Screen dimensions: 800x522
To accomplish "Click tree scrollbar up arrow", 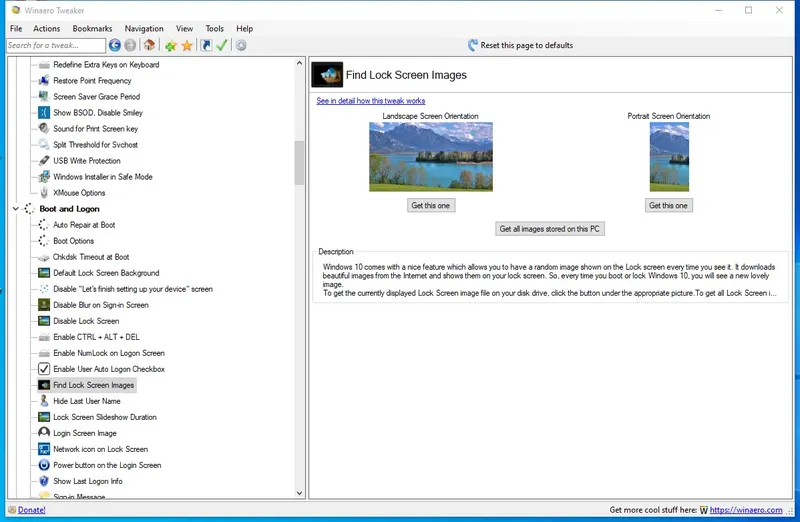I will pyautogui.click(x=299, y=63).
